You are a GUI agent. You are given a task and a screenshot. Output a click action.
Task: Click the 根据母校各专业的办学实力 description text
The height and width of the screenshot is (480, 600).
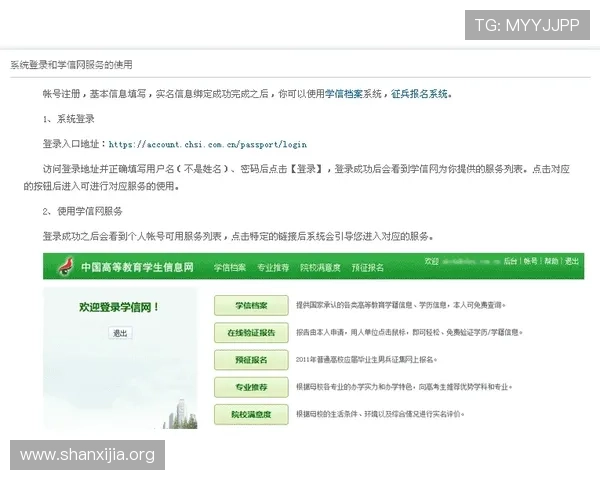click(404, 387)
